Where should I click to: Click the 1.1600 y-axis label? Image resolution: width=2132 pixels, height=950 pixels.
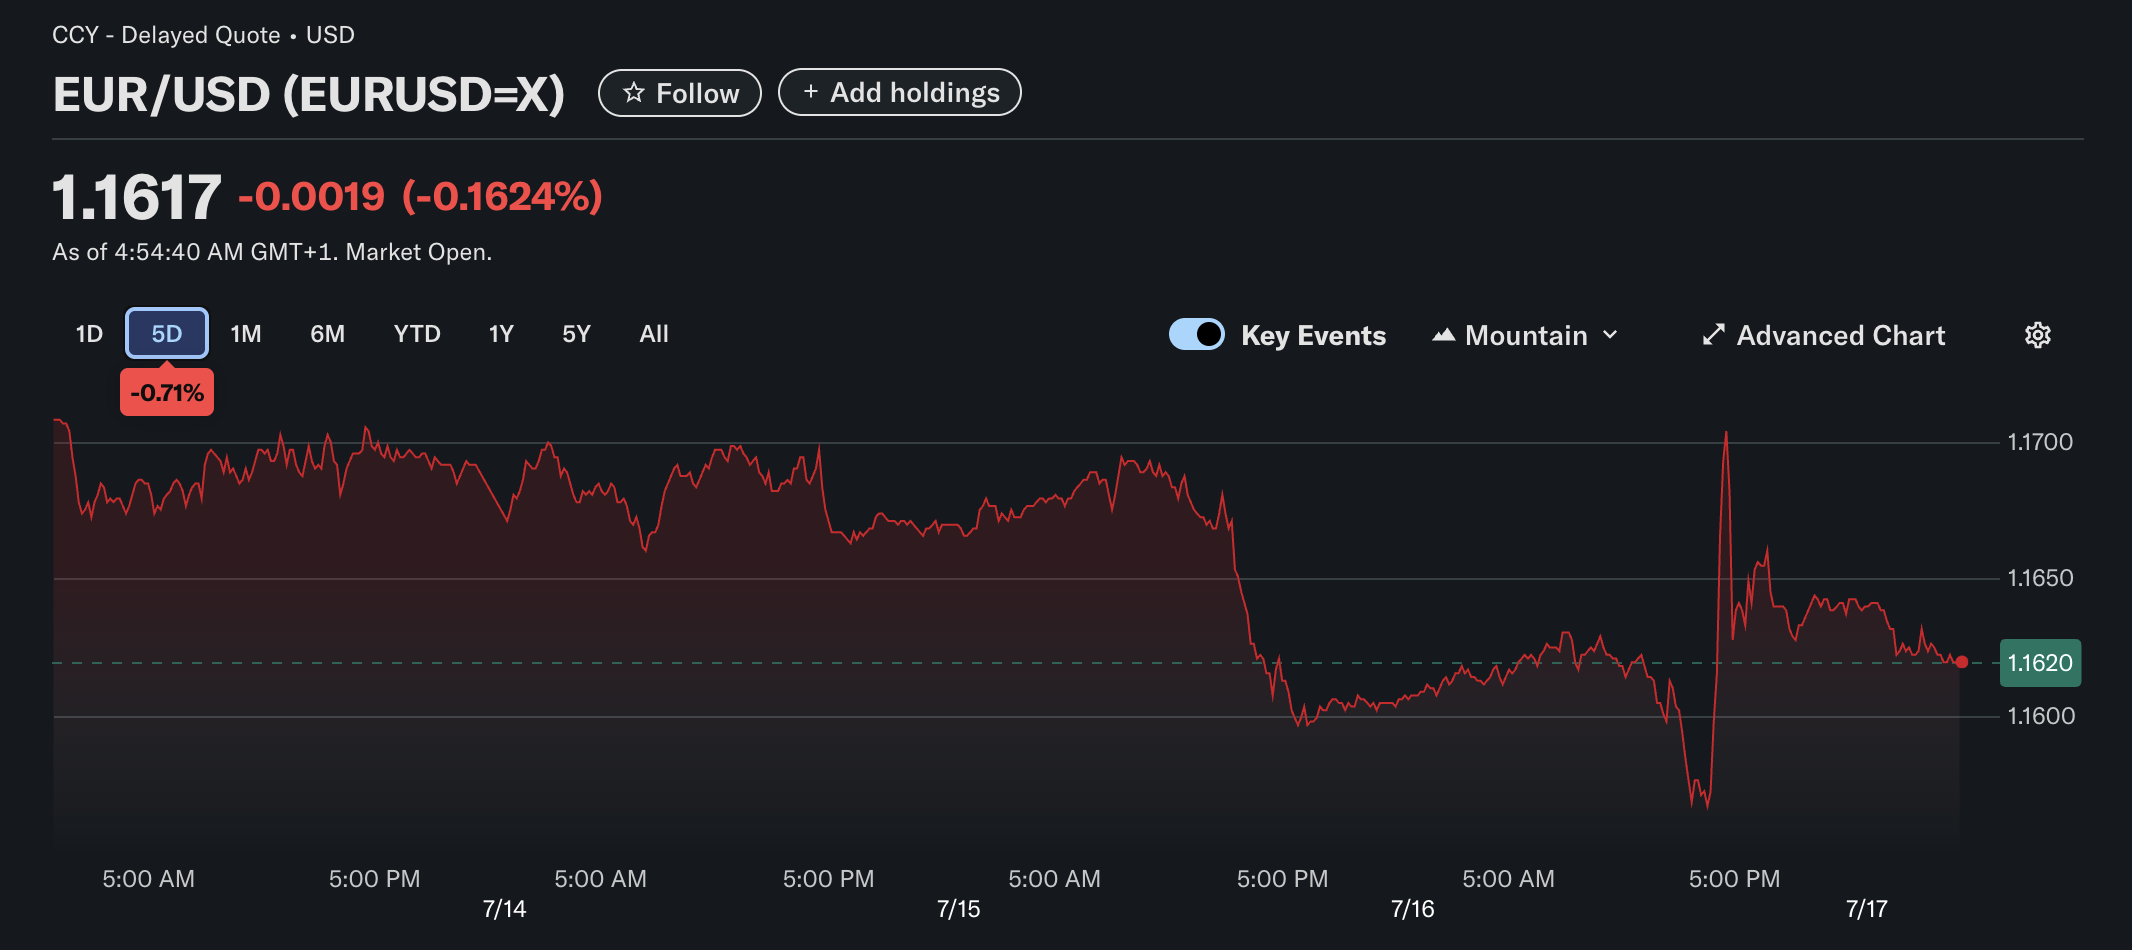[x=2041, y=716]
